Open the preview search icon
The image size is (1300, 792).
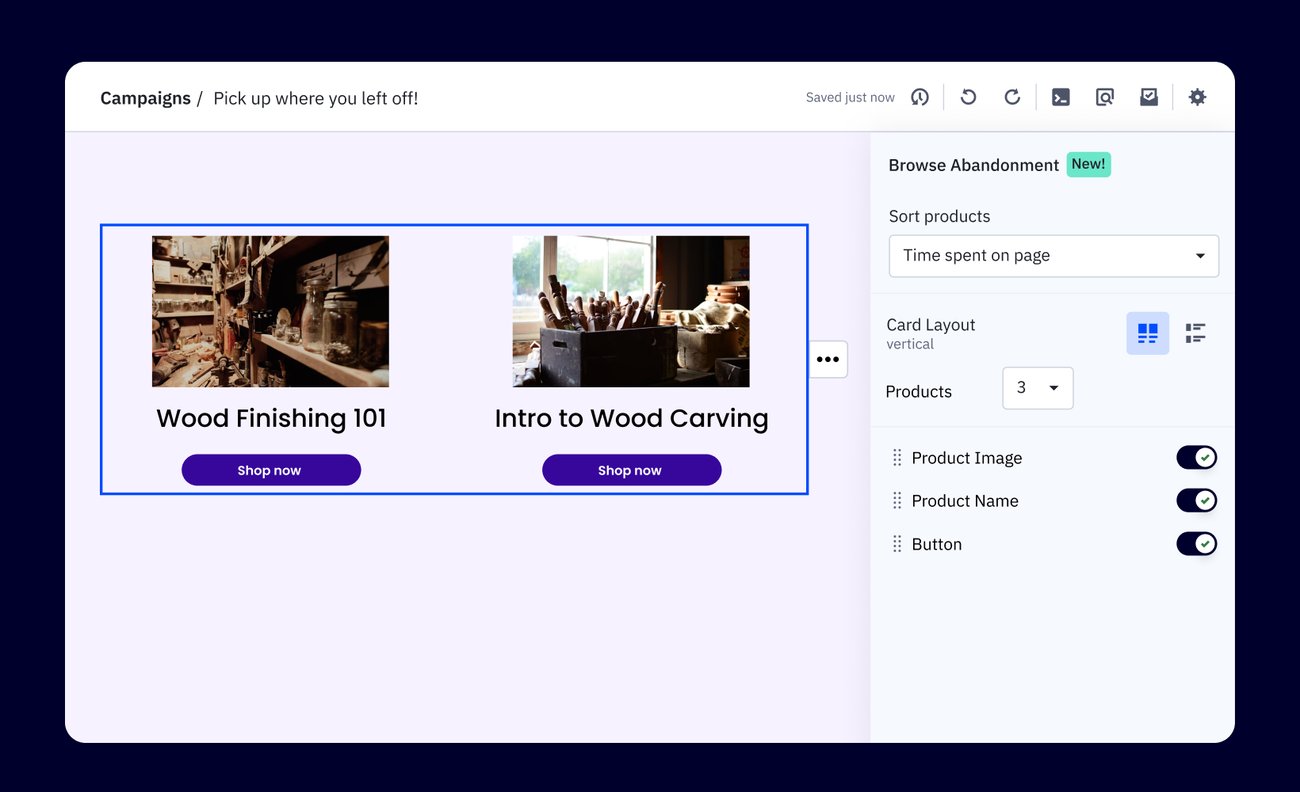coord(1105,97)
